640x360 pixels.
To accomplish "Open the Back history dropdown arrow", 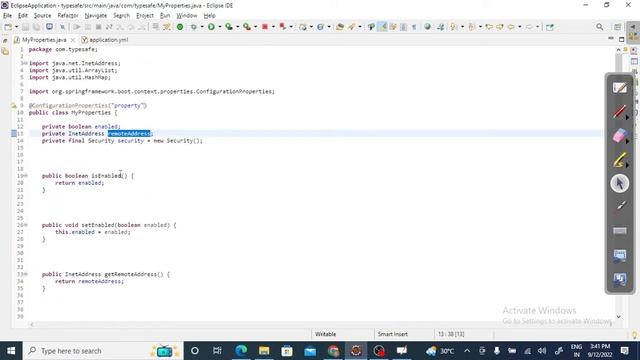I will [x=520, y=27].
